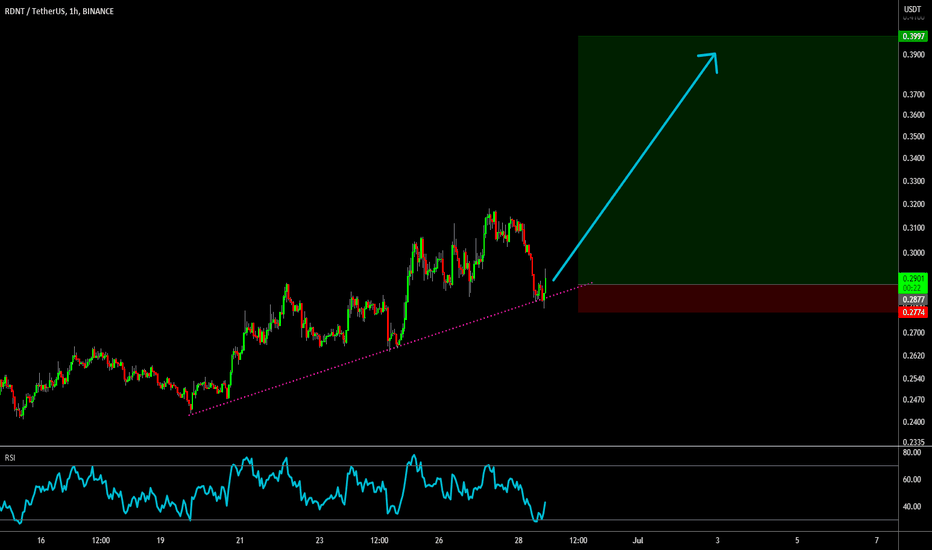The image size is (932, 550).
Task: Click the 12:00 label between 23 and 26
Action: (x=379, y=540)
